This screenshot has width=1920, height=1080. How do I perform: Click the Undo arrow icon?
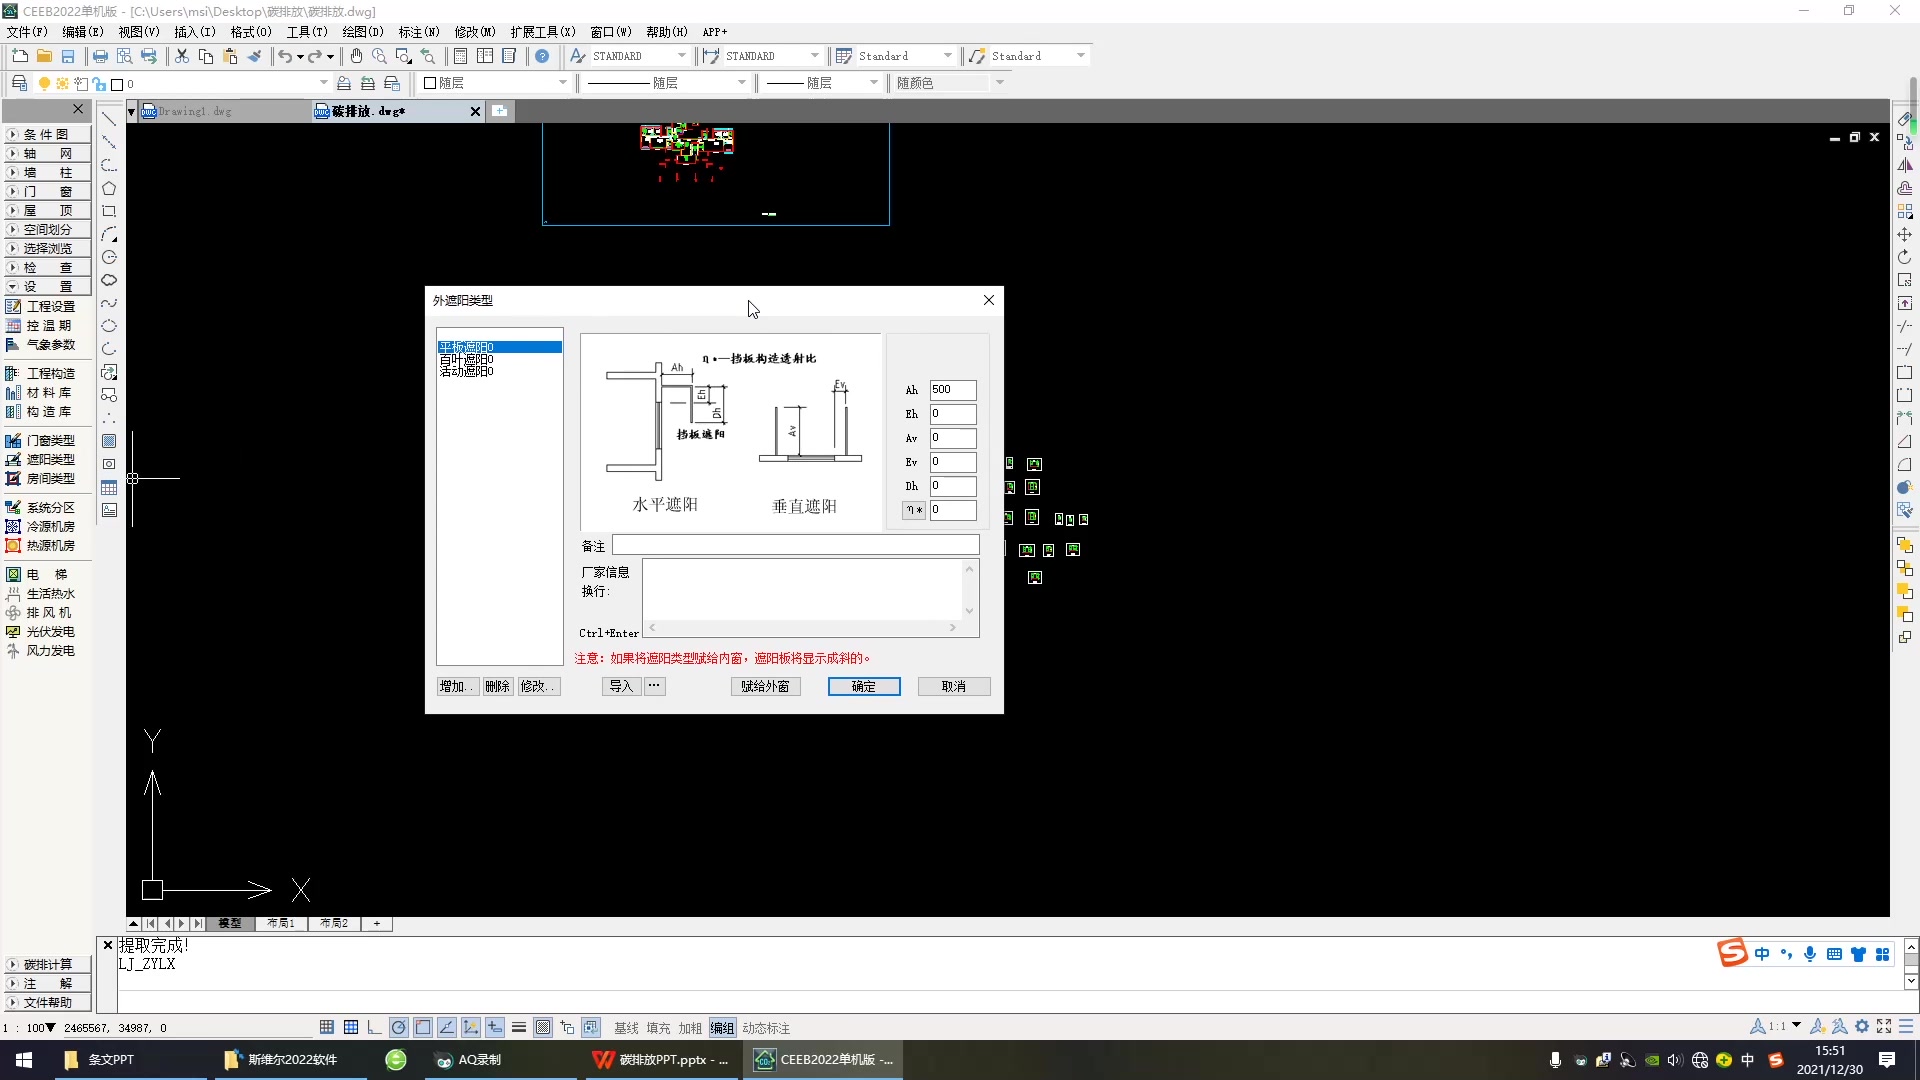(285, 57)
